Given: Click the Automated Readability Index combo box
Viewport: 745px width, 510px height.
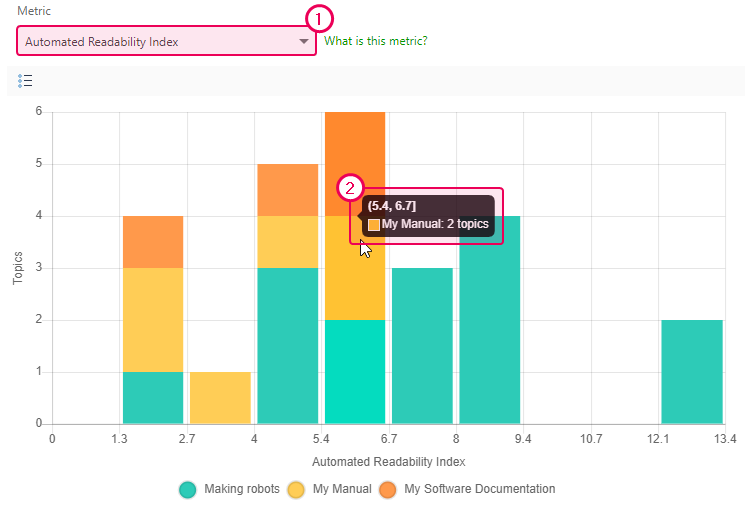Looking at the screenshot, I should click(x=166, y=41).
